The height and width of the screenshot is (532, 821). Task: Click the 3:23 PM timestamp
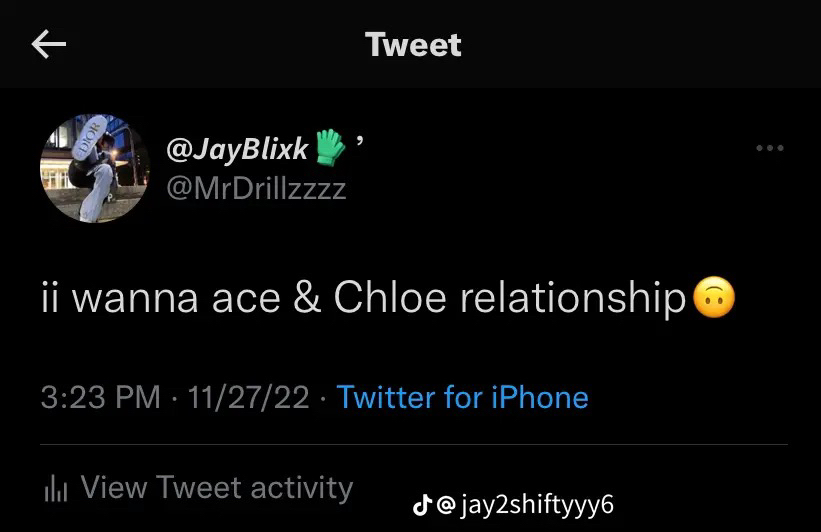click(x=101, y=397)
